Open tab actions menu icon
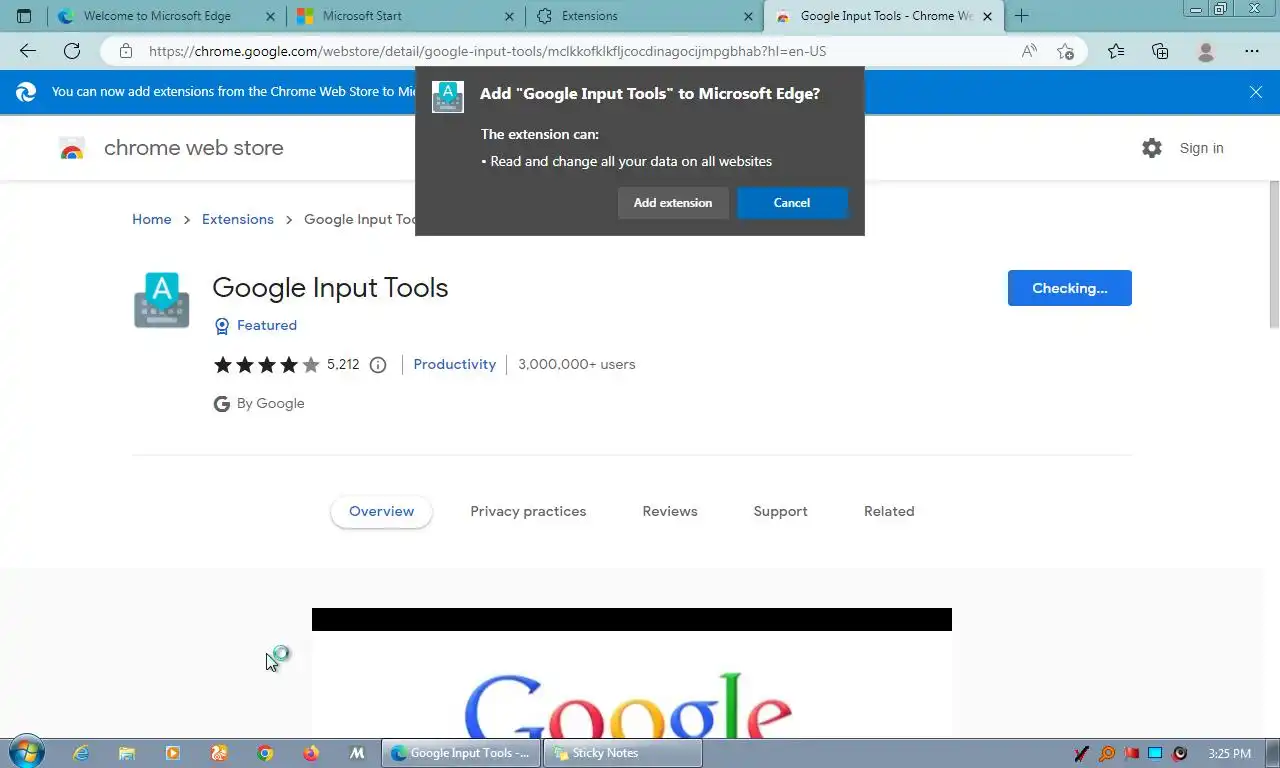The width and height of the screenshot is (1280, 768). pyautogui.click(x=24, y=16)
